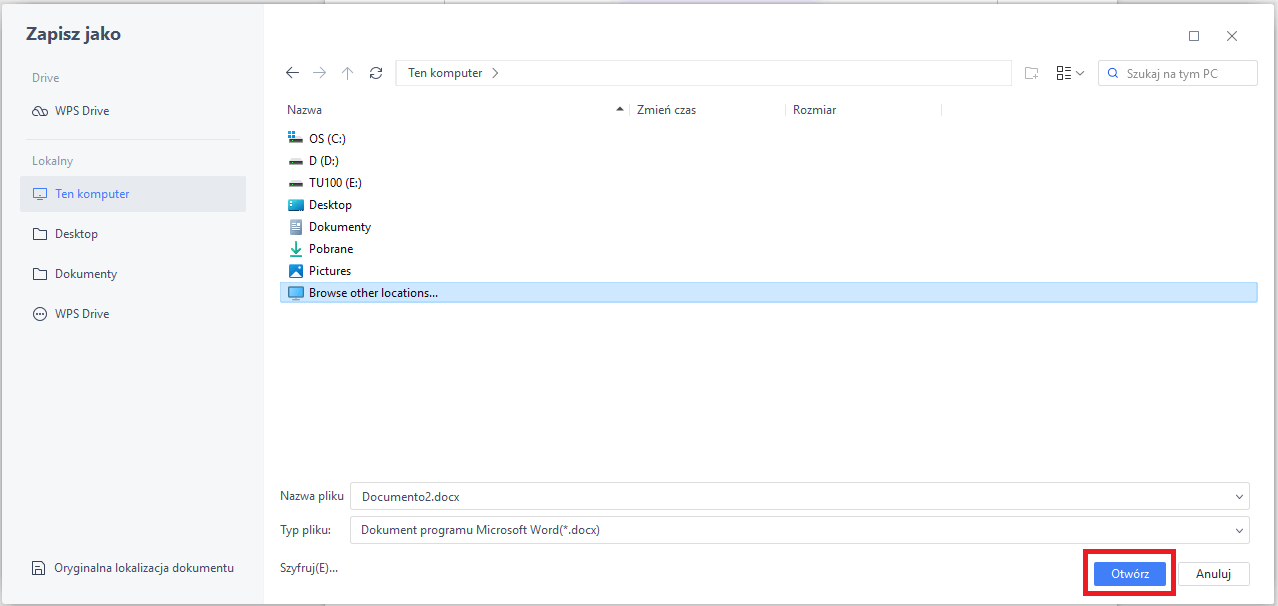Click the up-one-level arrow icon
Viewport: 1278px width, 606px height.
click(348, 73)
